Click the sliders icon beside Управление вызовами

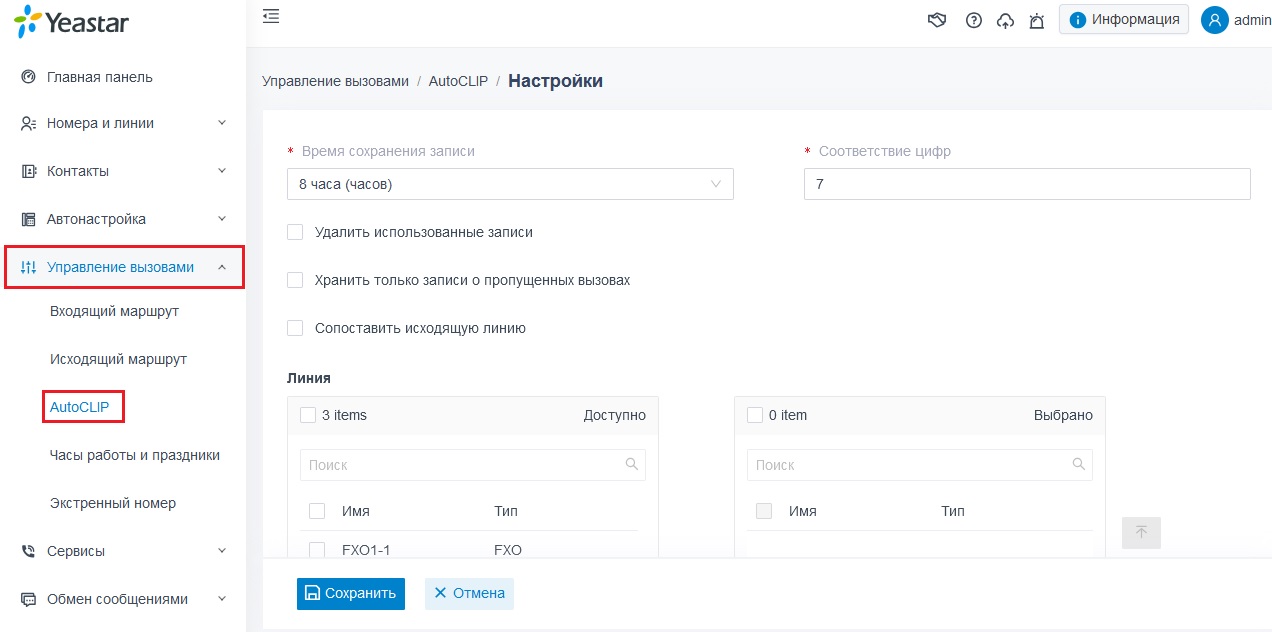(x=29, y=267)
